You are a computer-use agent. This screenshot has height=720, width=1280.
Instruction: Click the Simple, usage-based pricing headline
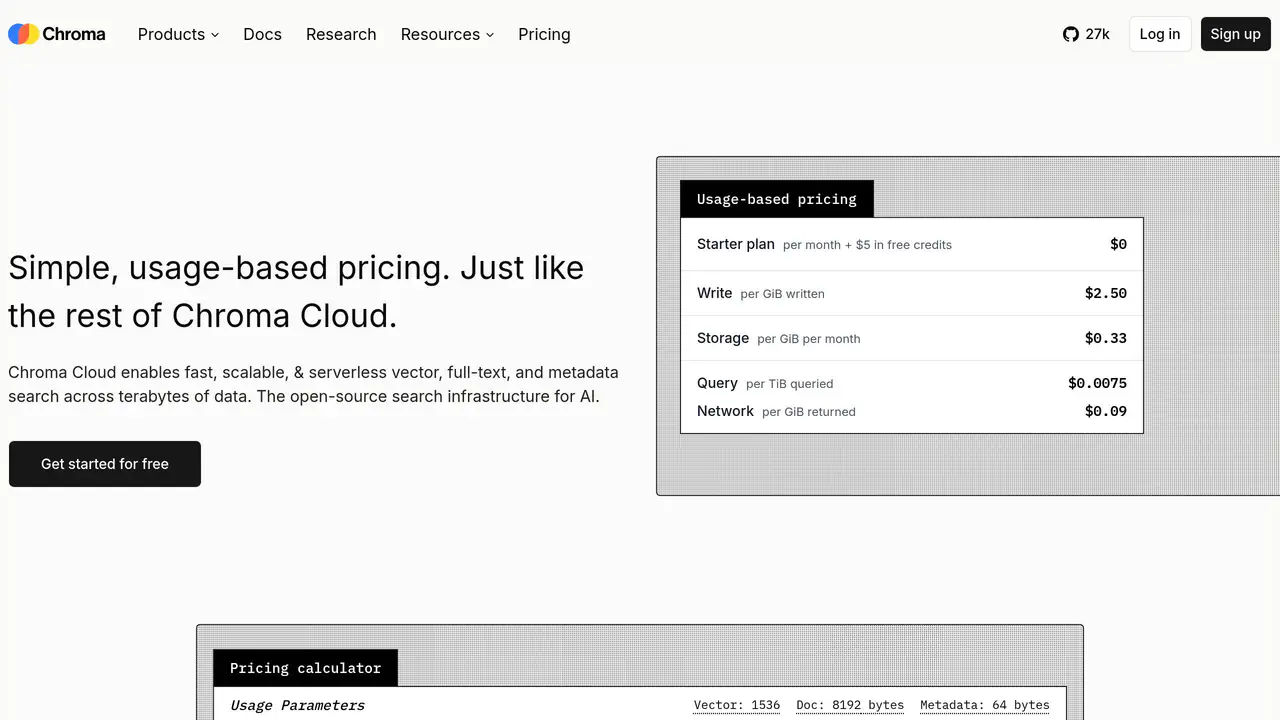296,291
